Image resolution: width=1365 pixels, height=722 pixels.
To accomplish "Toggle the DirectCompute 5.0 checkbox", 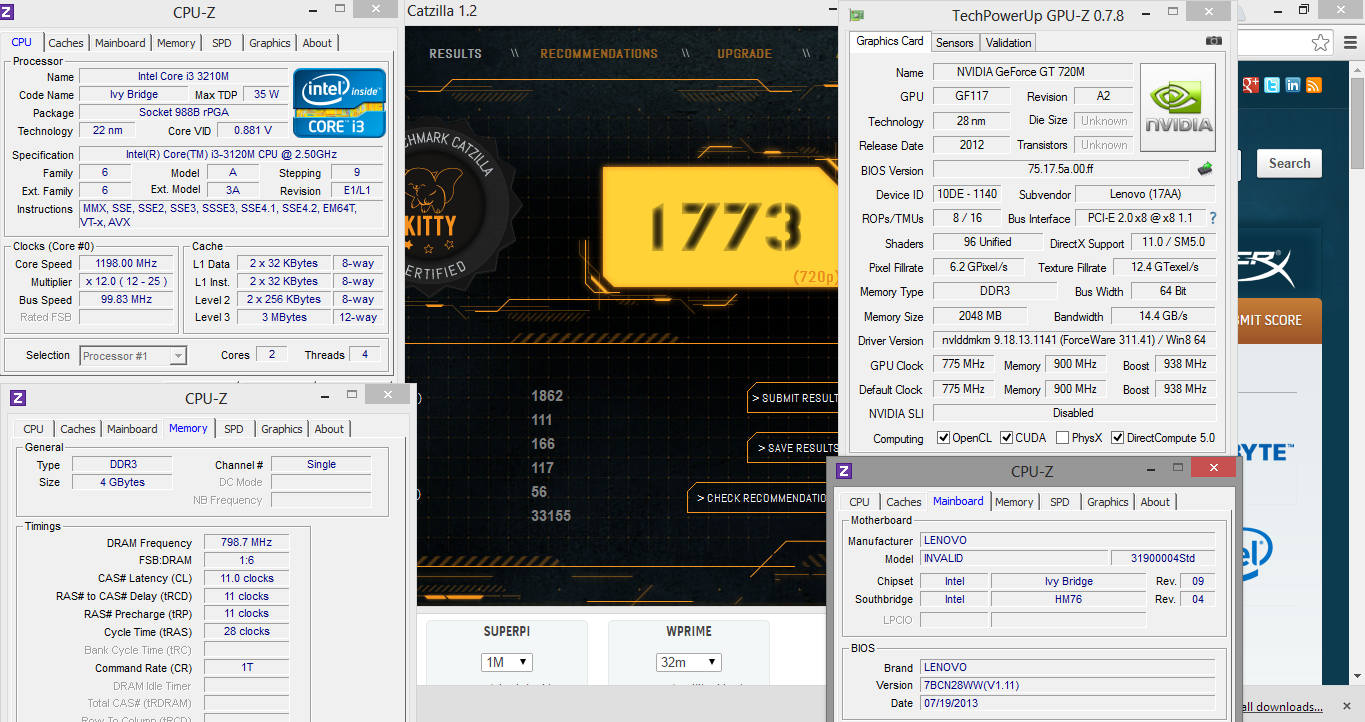I will click(x=1118, y=438).
